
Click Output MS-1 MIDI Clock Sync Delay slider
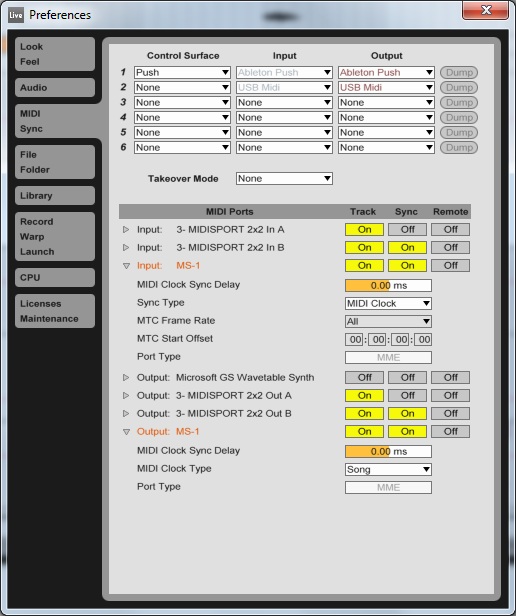point(388,452)
